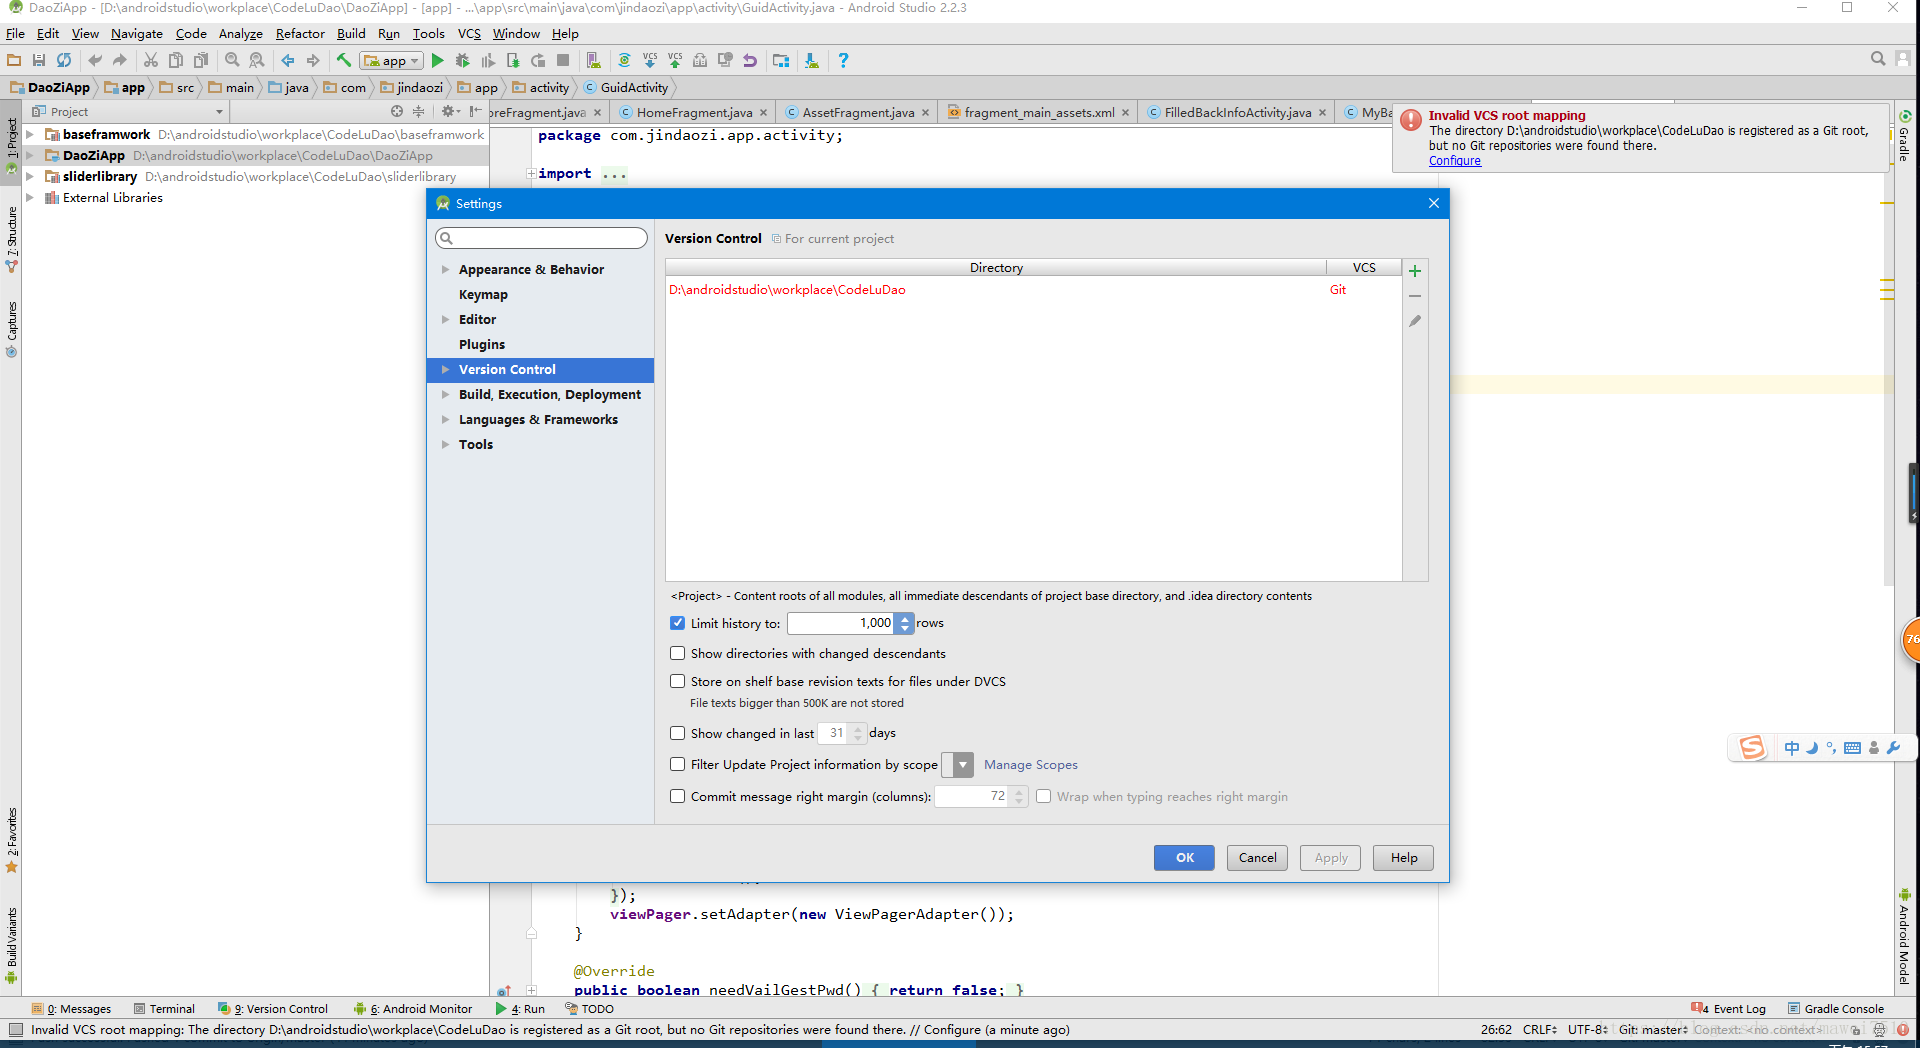Click the Search Everywhere magnifier icon

(1878, 59)
